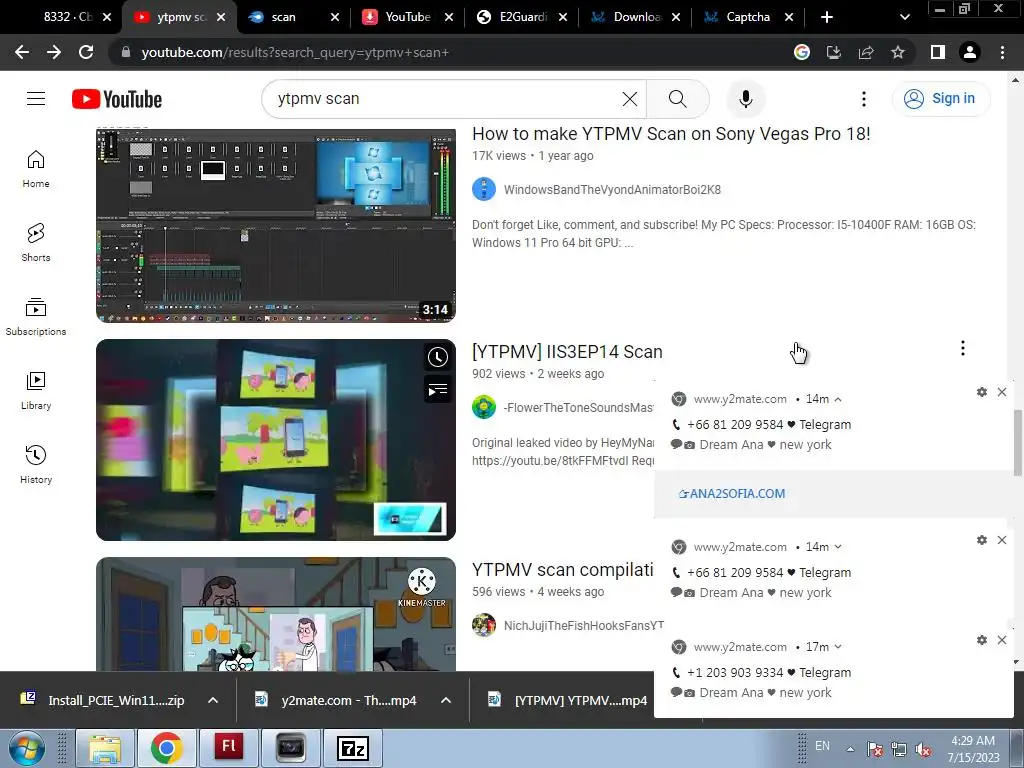Dismiss the 17m y2mate notification
1024x768 pixels.
click(x=1002, y=640)
